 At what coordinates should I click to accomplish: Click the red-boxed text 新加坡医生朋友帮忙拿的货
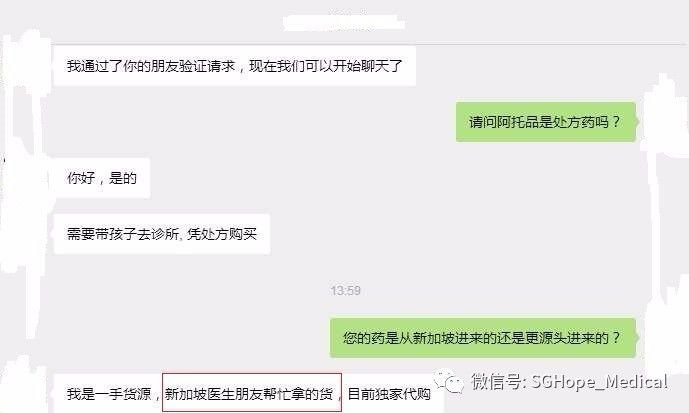point(252,393)
